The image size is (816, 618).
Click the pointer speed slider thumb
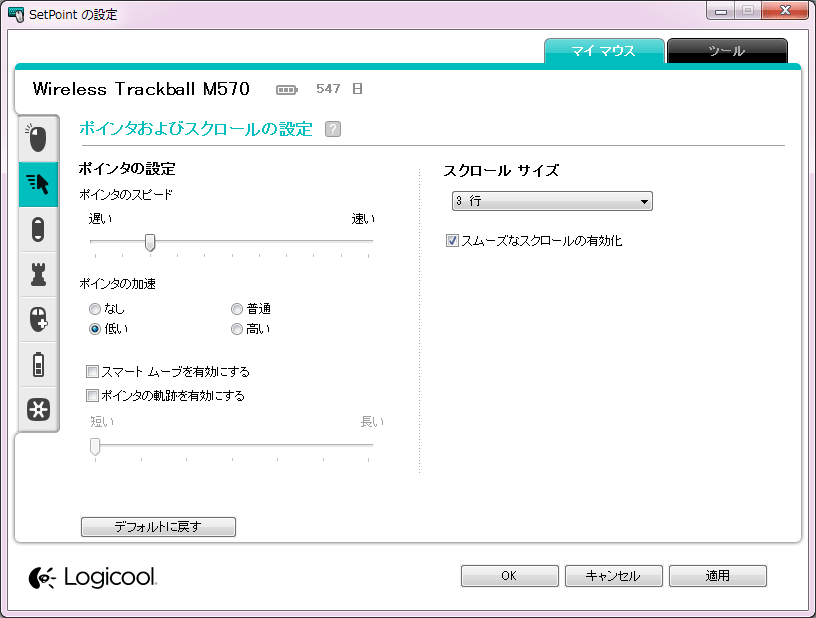click(x=150, y=242)
